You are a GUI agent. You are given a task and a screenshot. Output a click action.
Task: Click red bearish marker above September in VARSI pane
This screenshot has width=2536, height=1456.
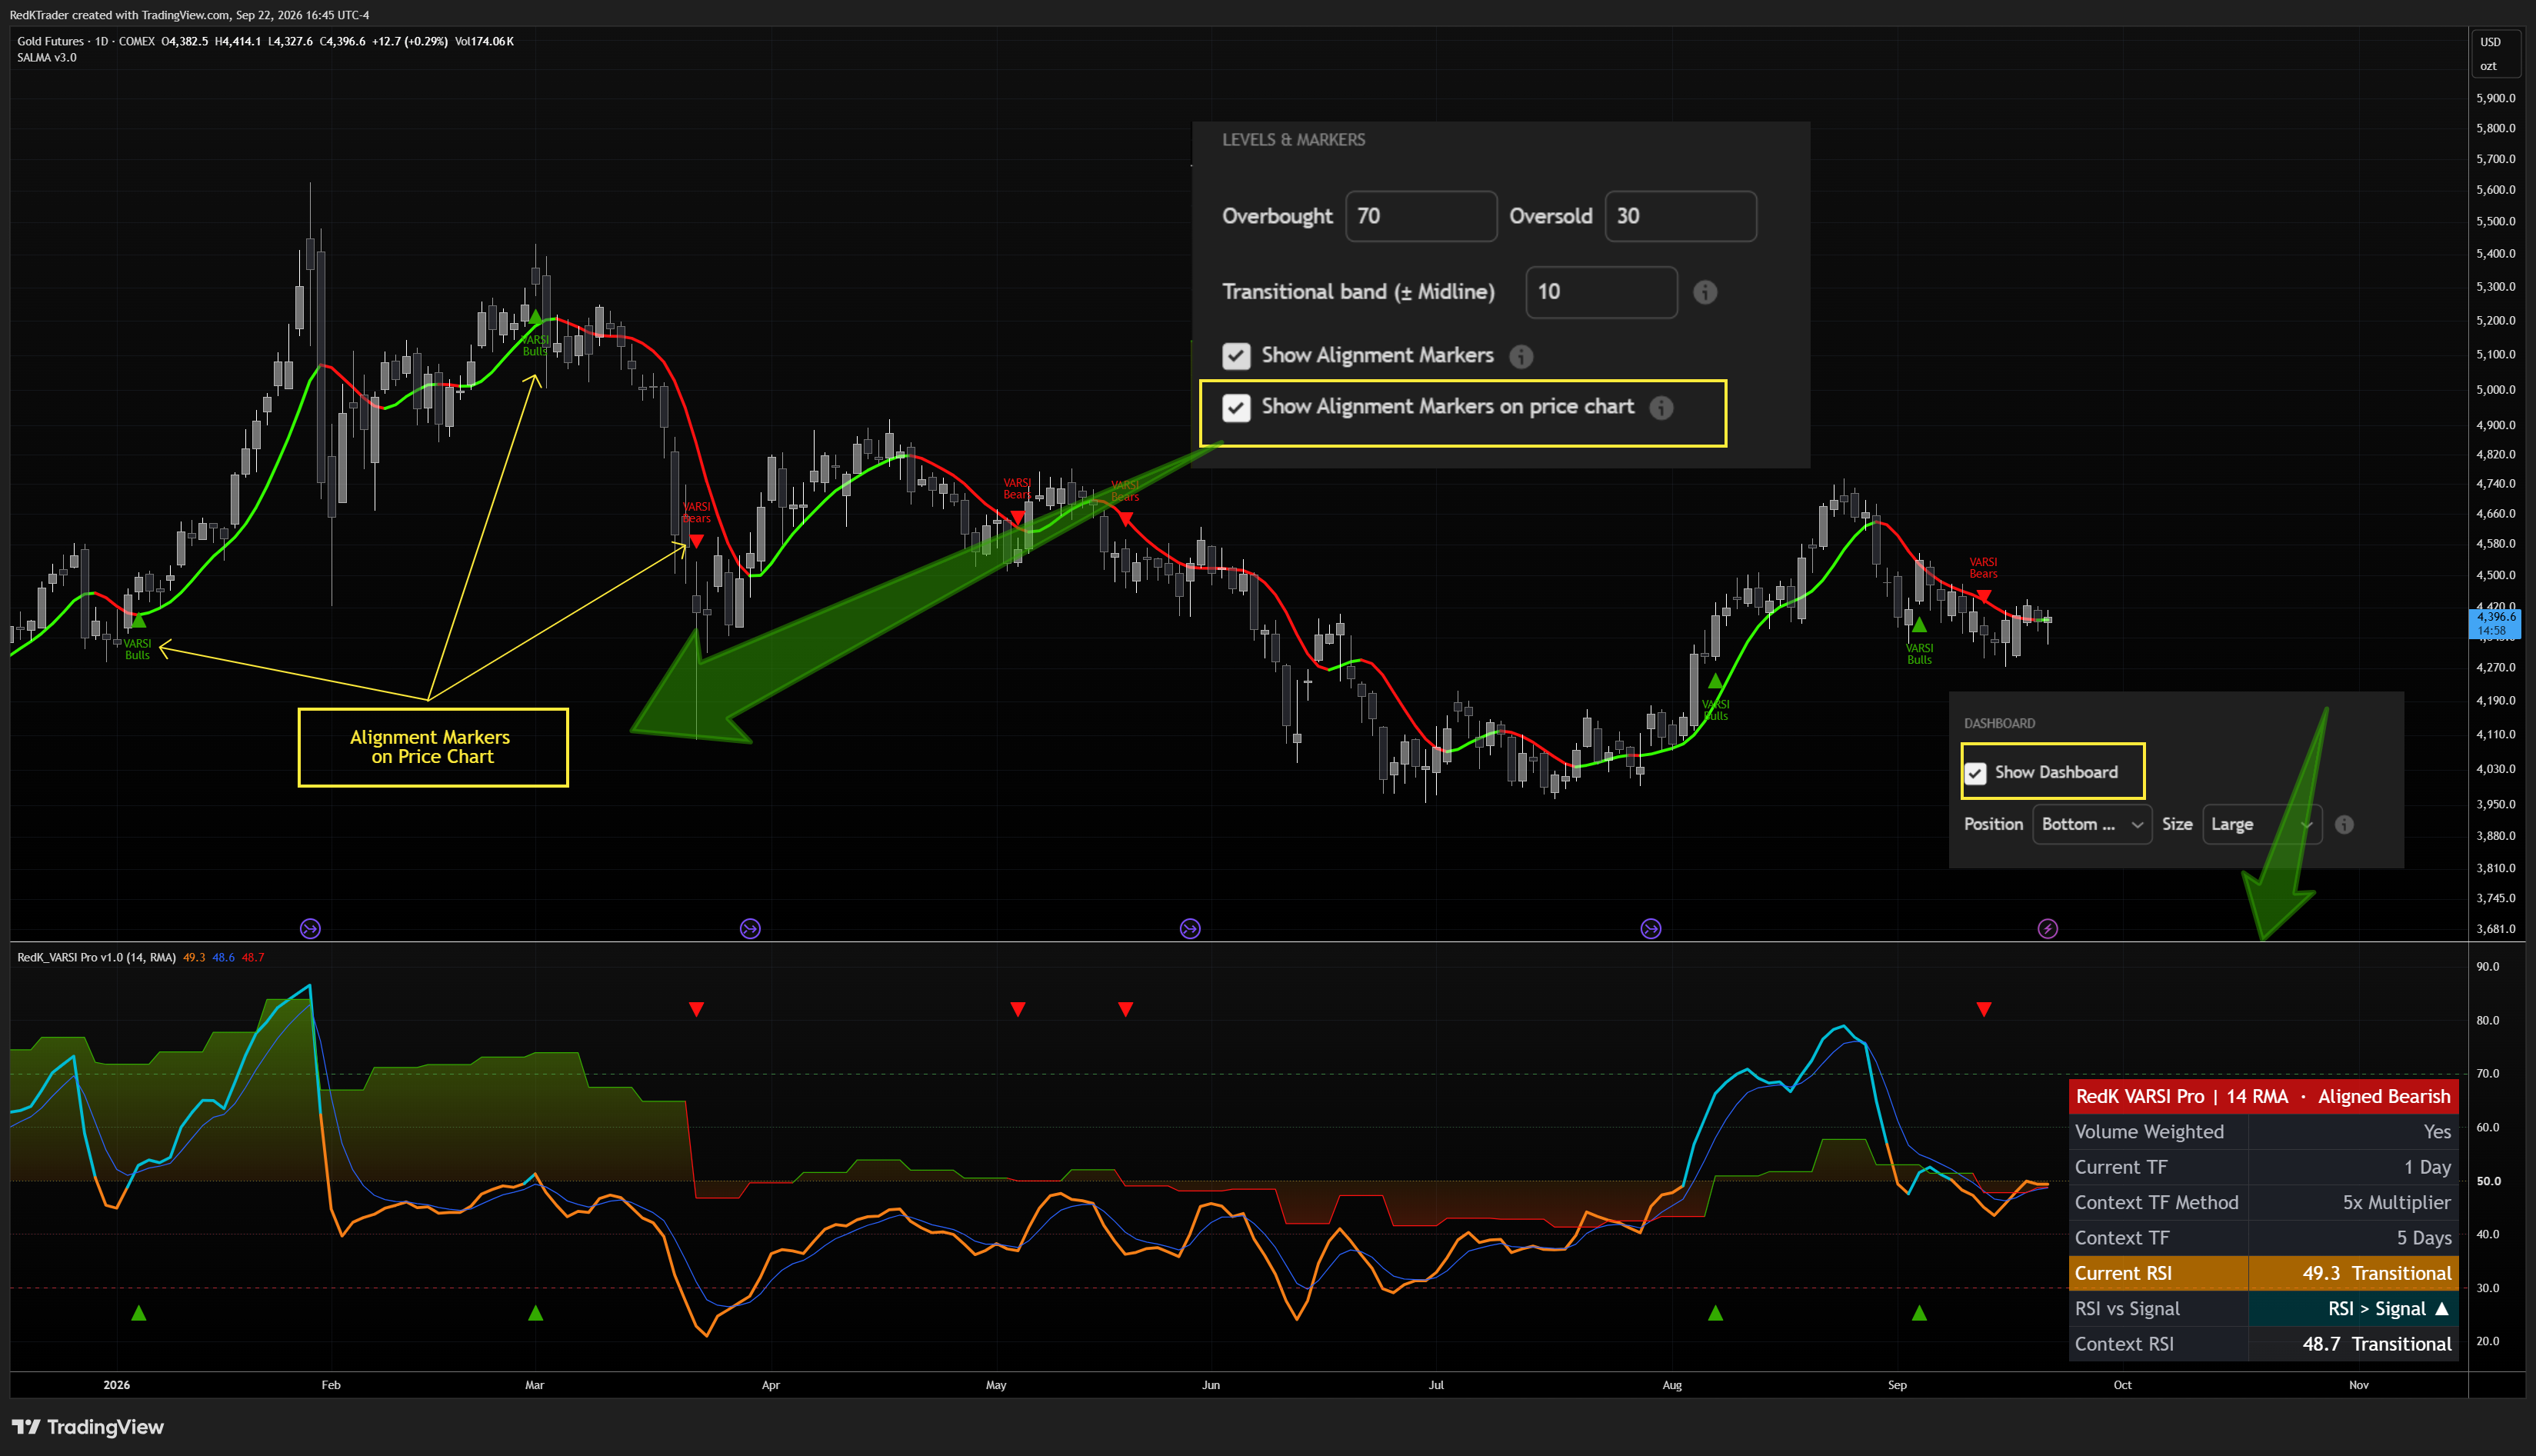pyautogui.click(x=1984, y=1009)
